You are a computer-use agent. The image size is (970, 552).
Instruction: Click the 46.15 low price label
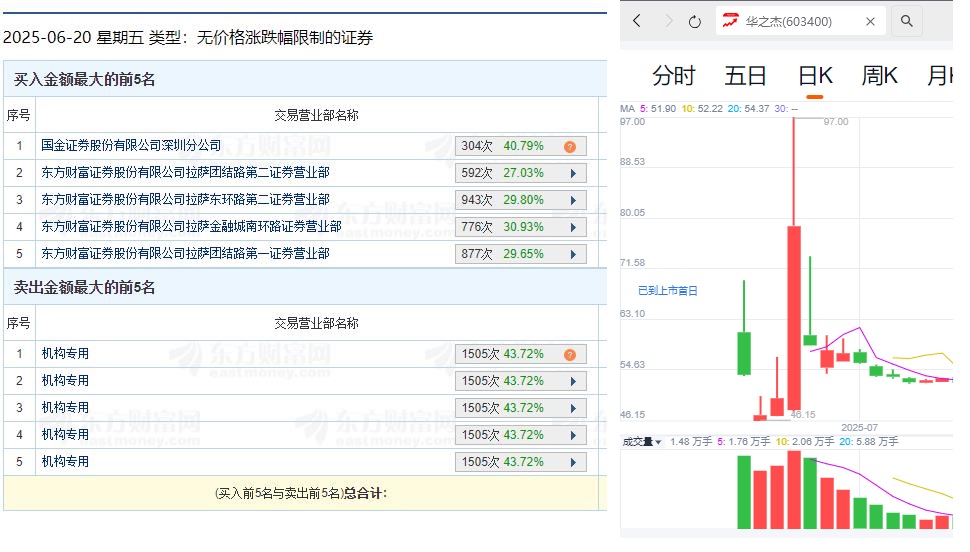click(x=803, y=415)
